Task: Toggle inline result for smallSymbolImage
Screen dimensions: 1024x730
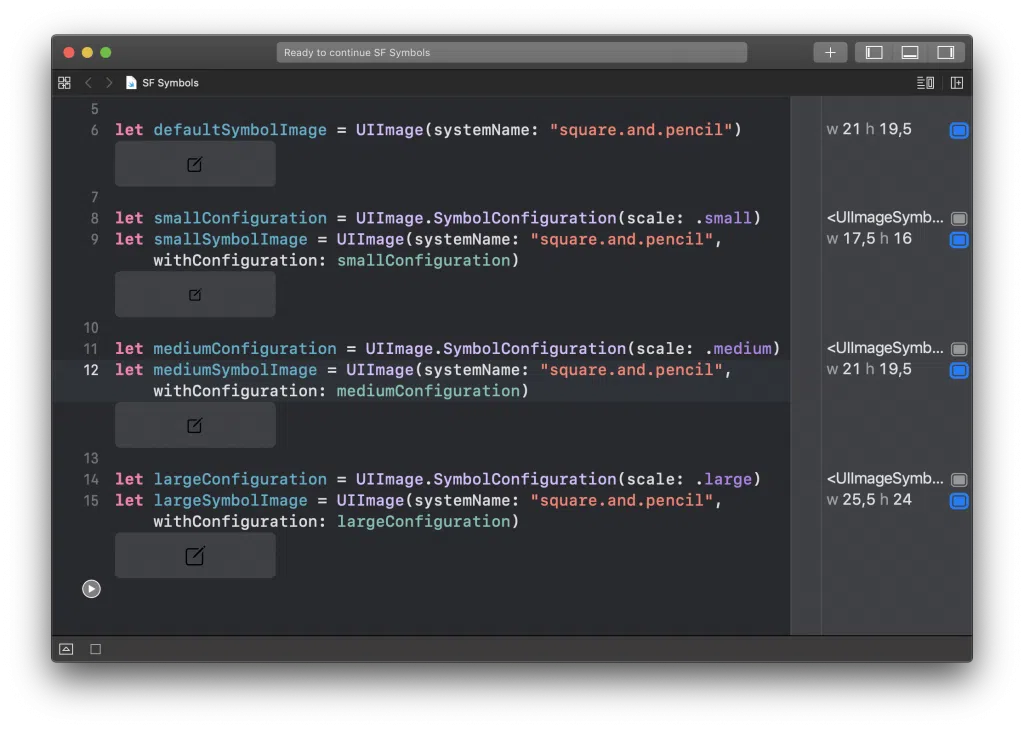Action: pyautogui.click(x=959, y=240)
